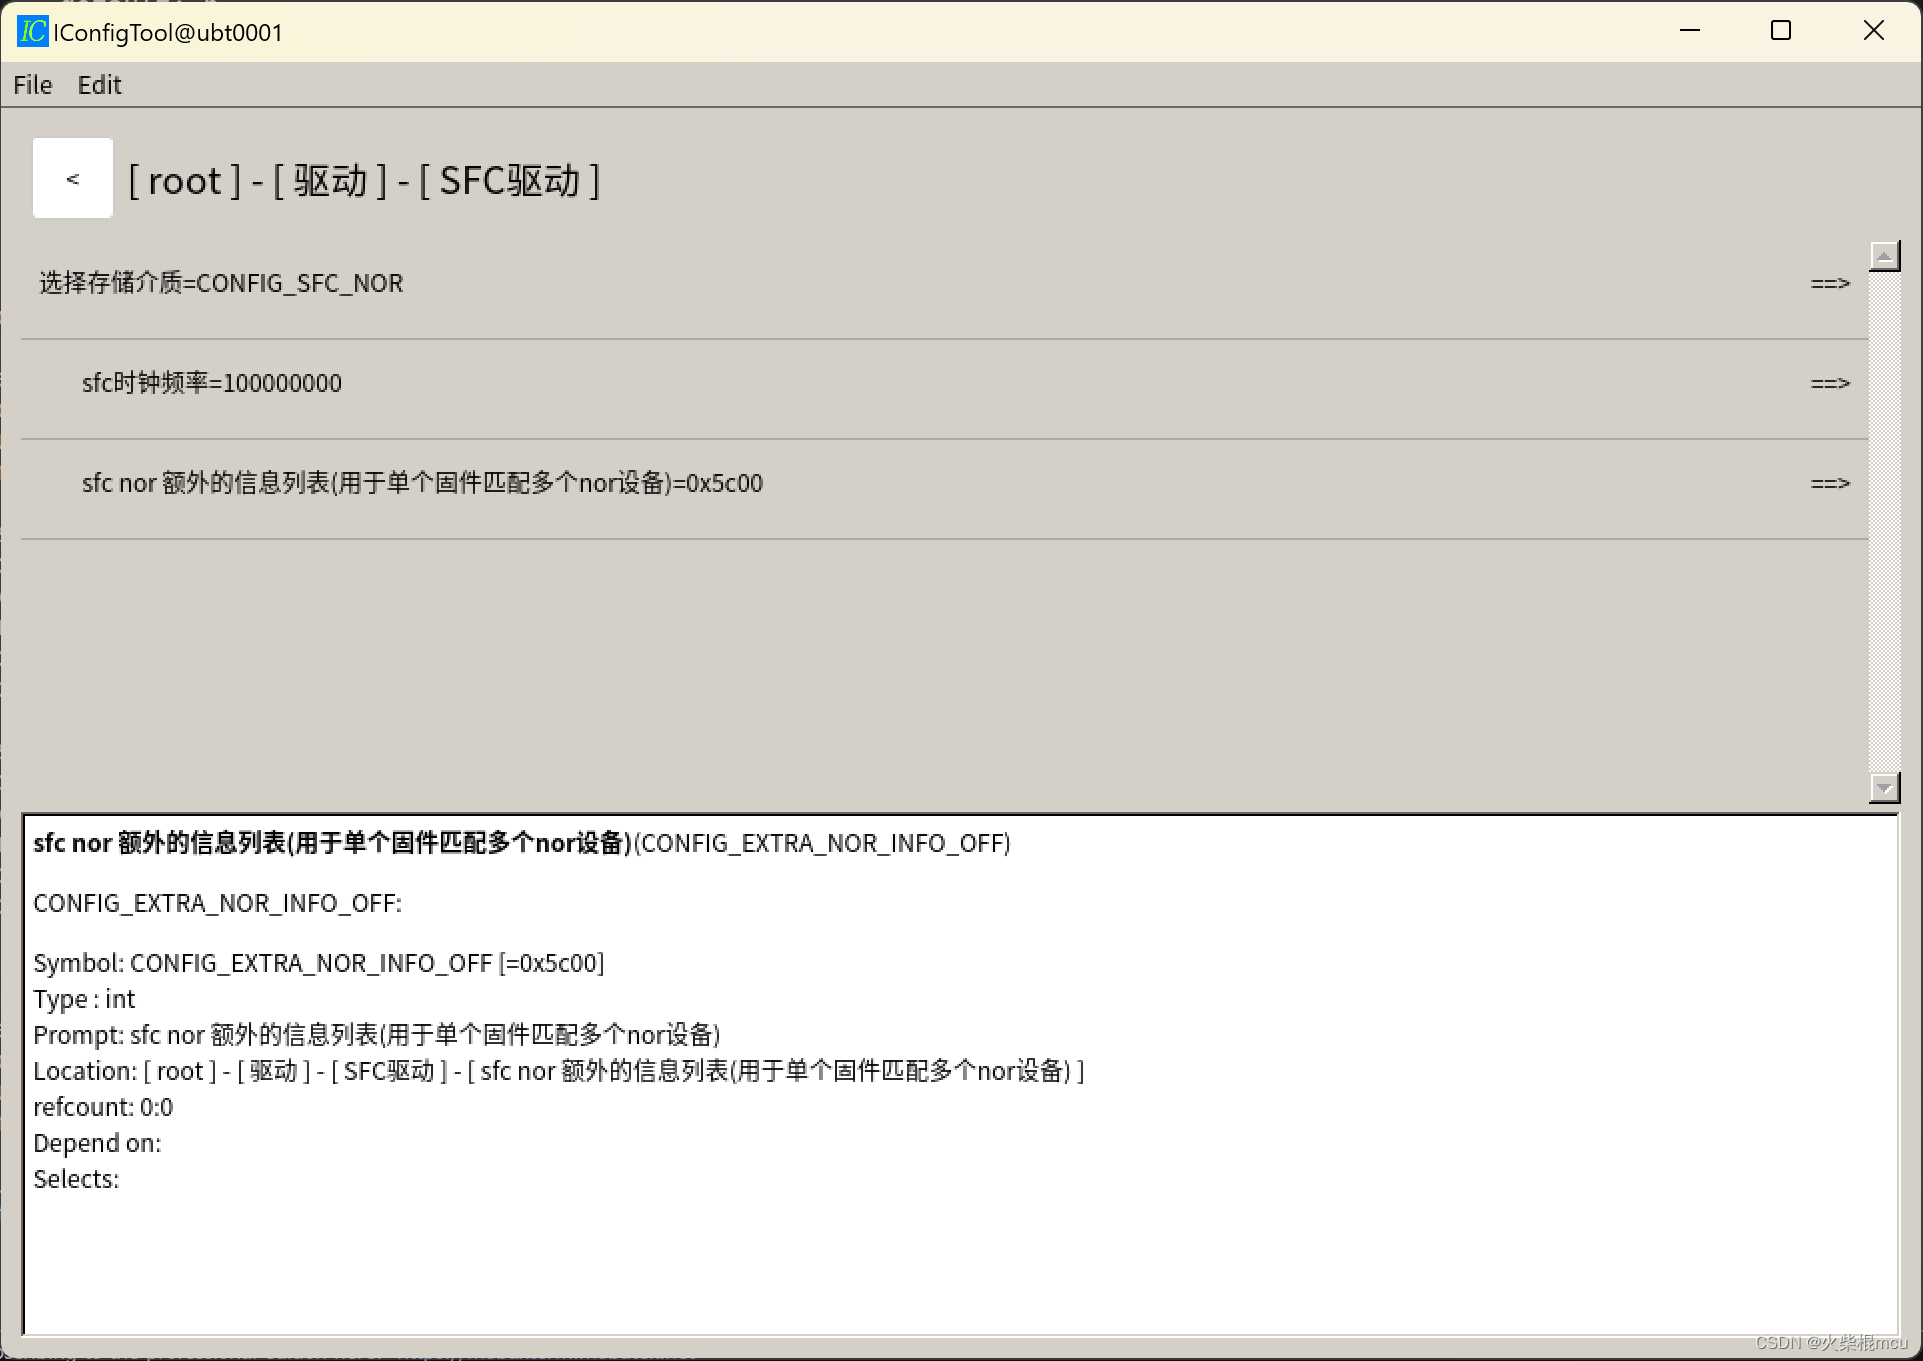Select the sfc nor 额外的信息列表=0x5c00 entry
Image resolution: width=1923 pixels, height=1361 pixels.
[x=422, y=484]
